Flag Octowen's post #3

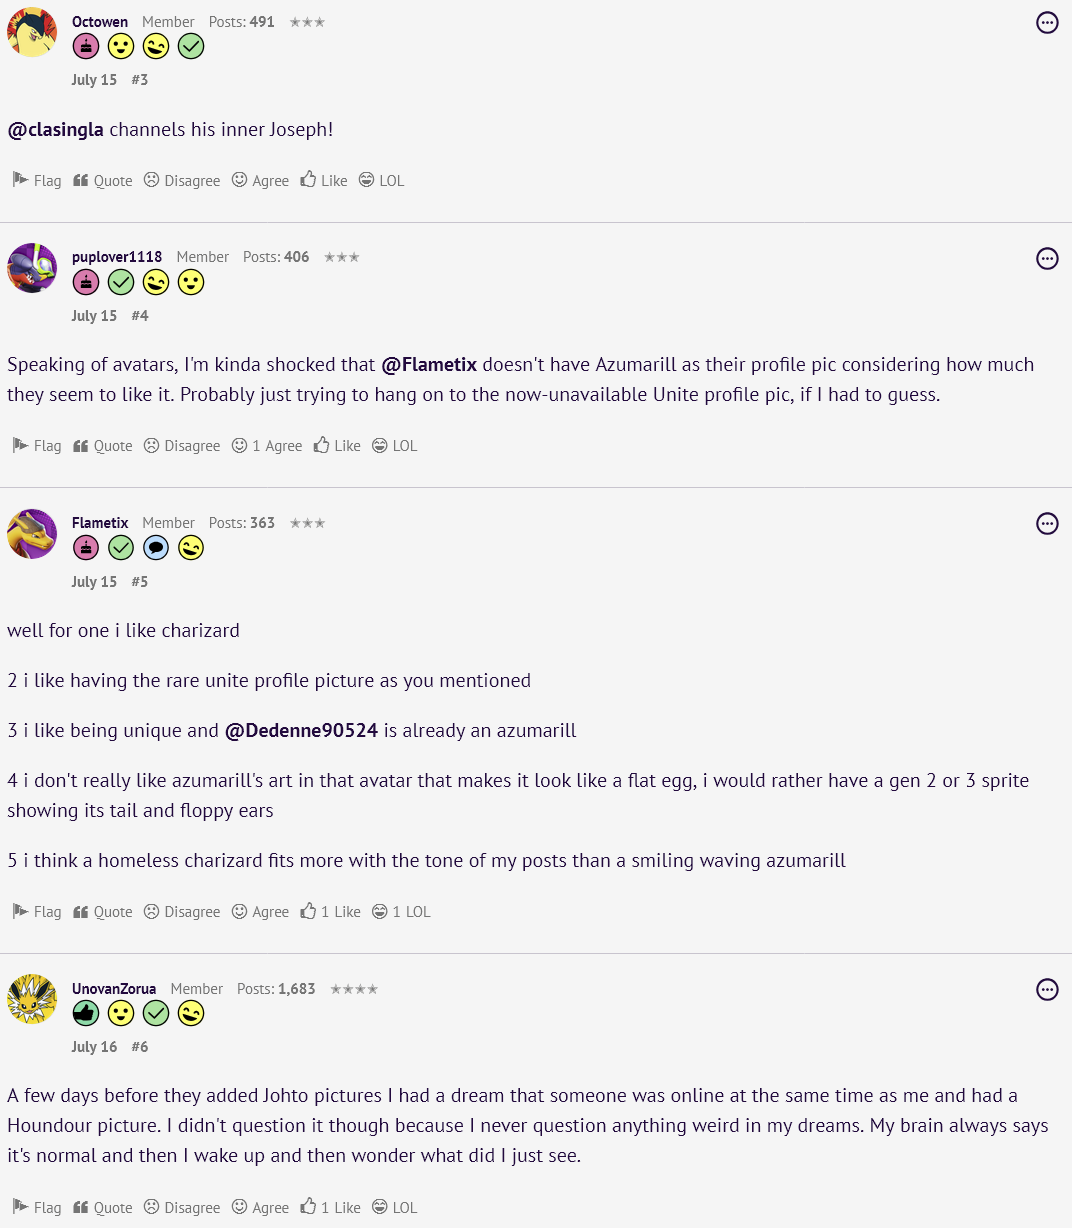click(37, 181)
